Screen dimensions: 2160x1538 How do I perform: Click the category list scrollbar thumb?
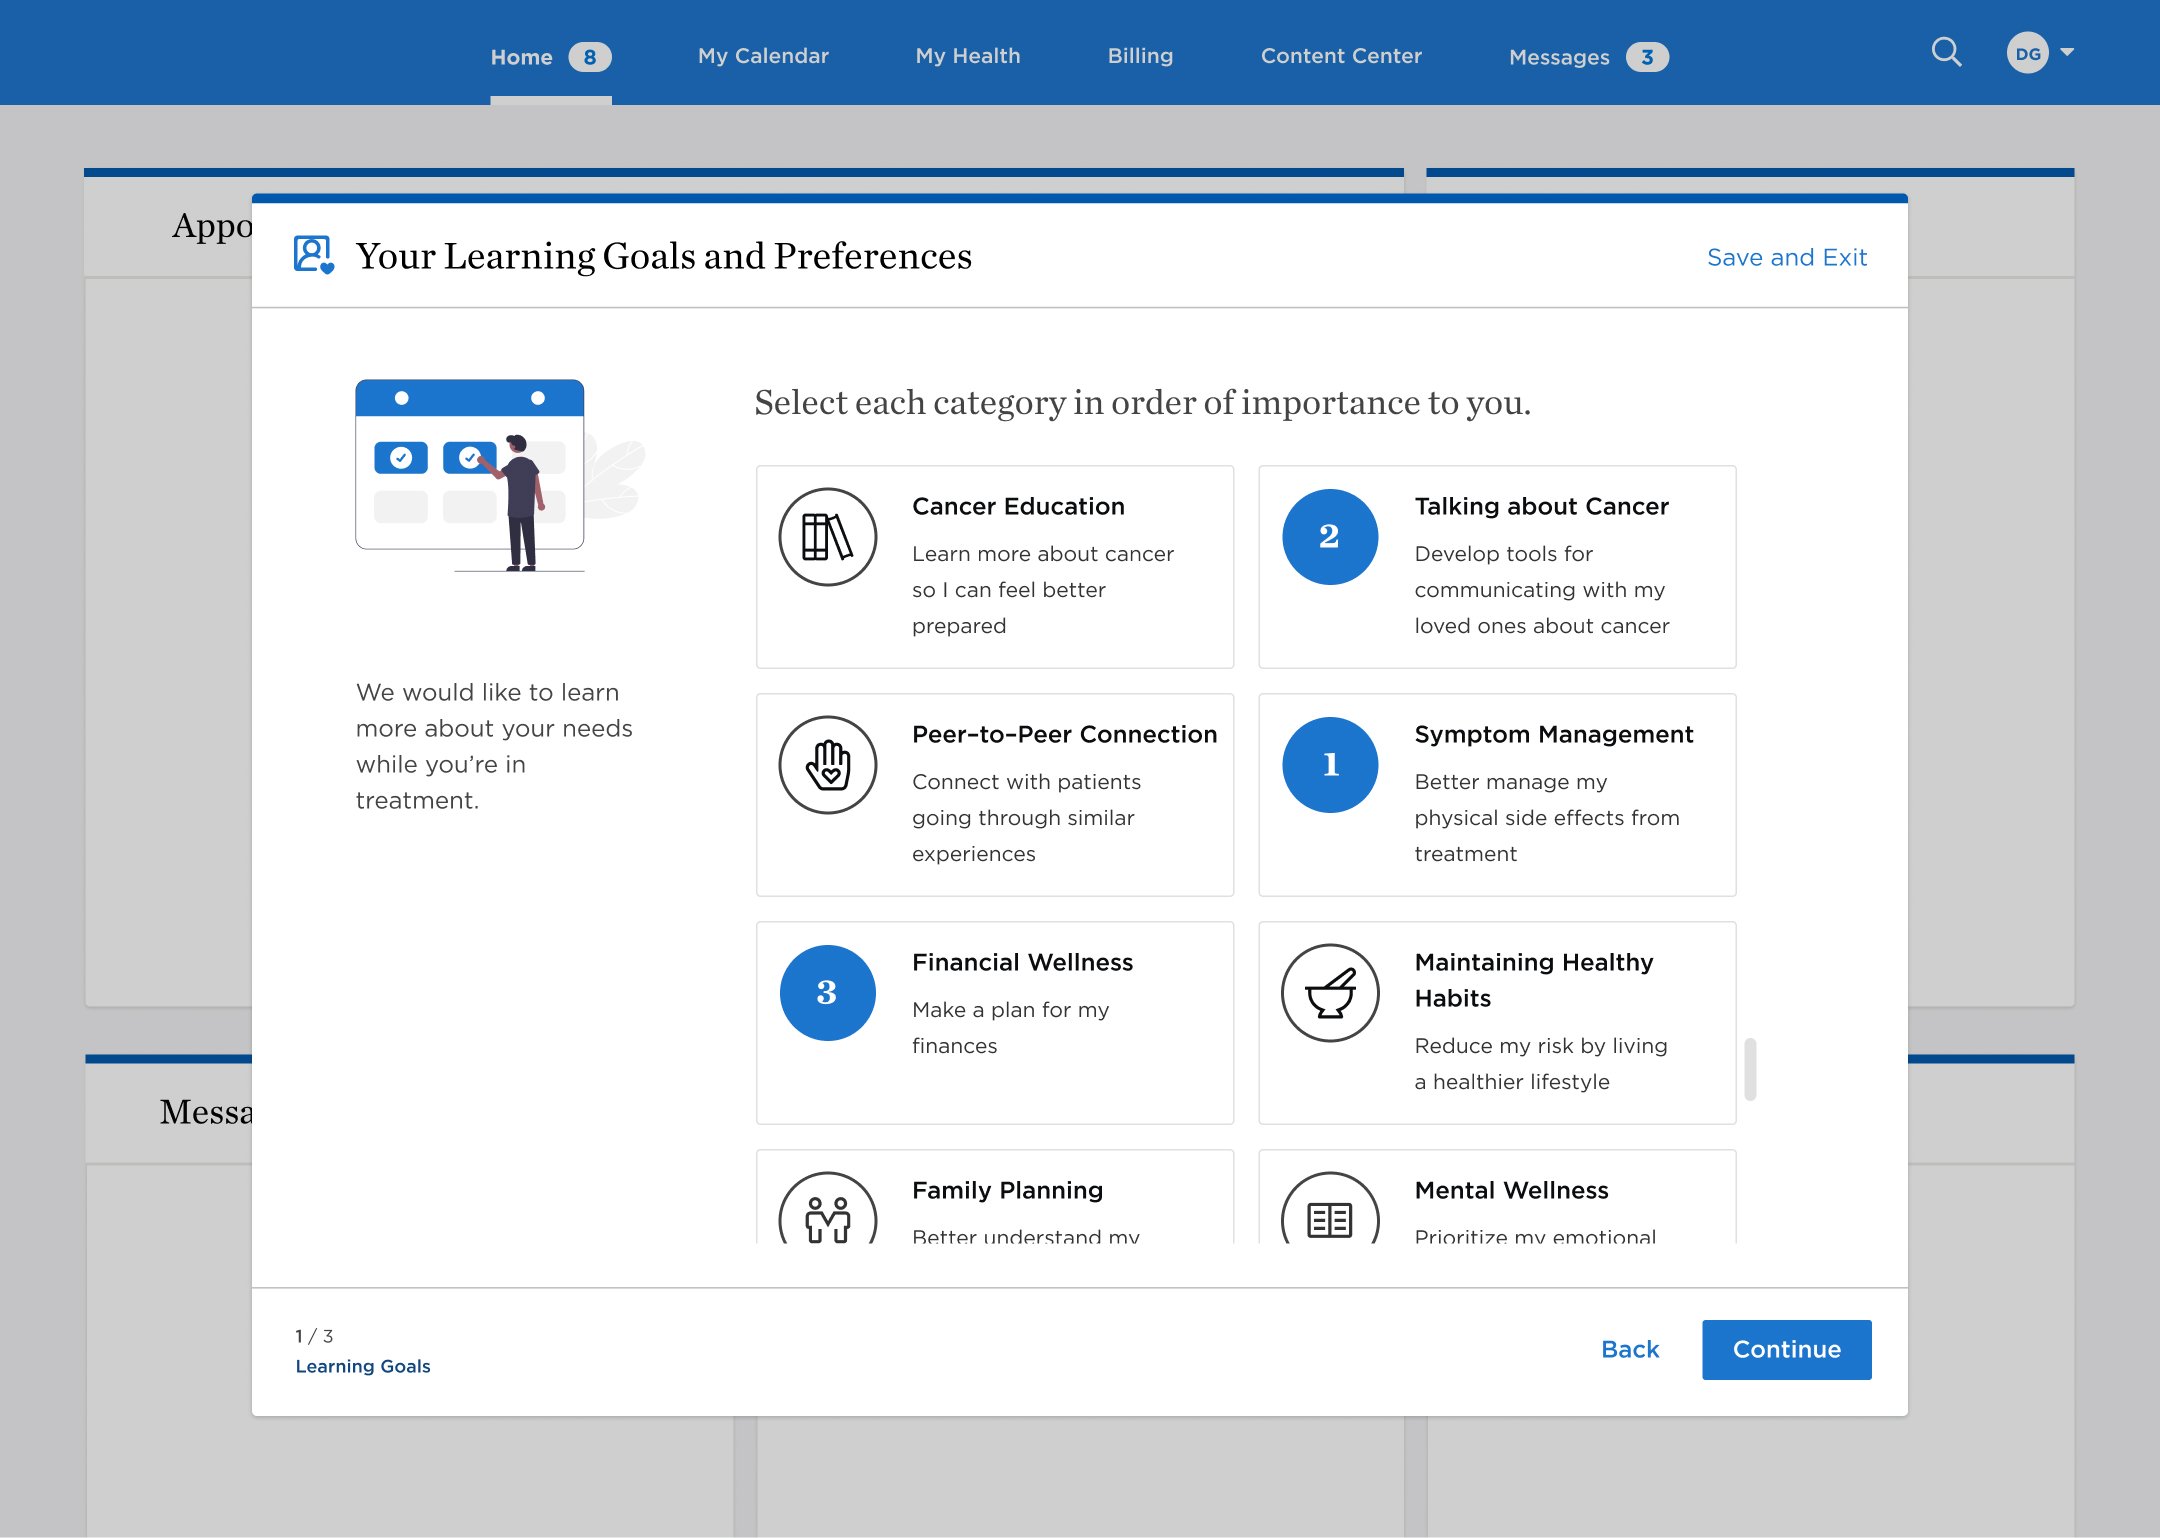pyautogui.click(x=1750, y=1069)
